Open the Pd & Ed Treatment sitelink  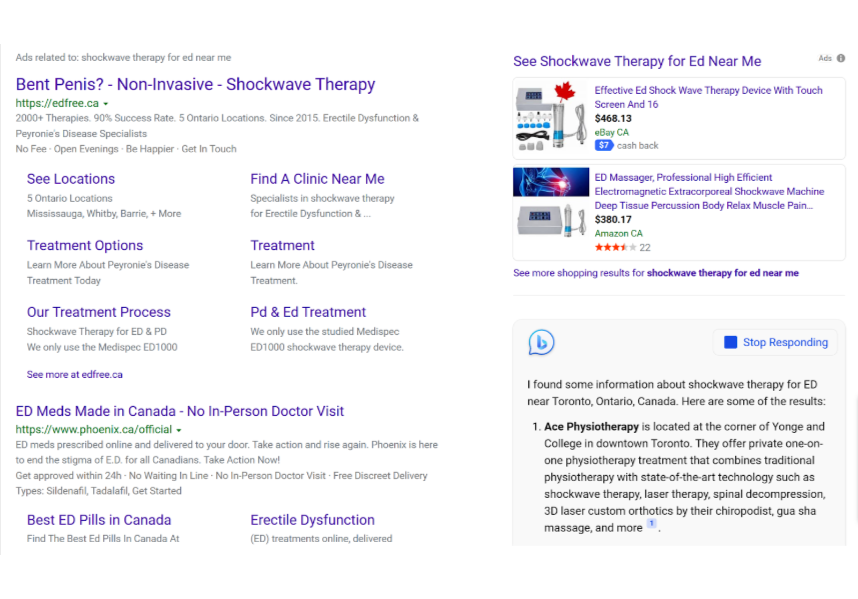(308, 312)
